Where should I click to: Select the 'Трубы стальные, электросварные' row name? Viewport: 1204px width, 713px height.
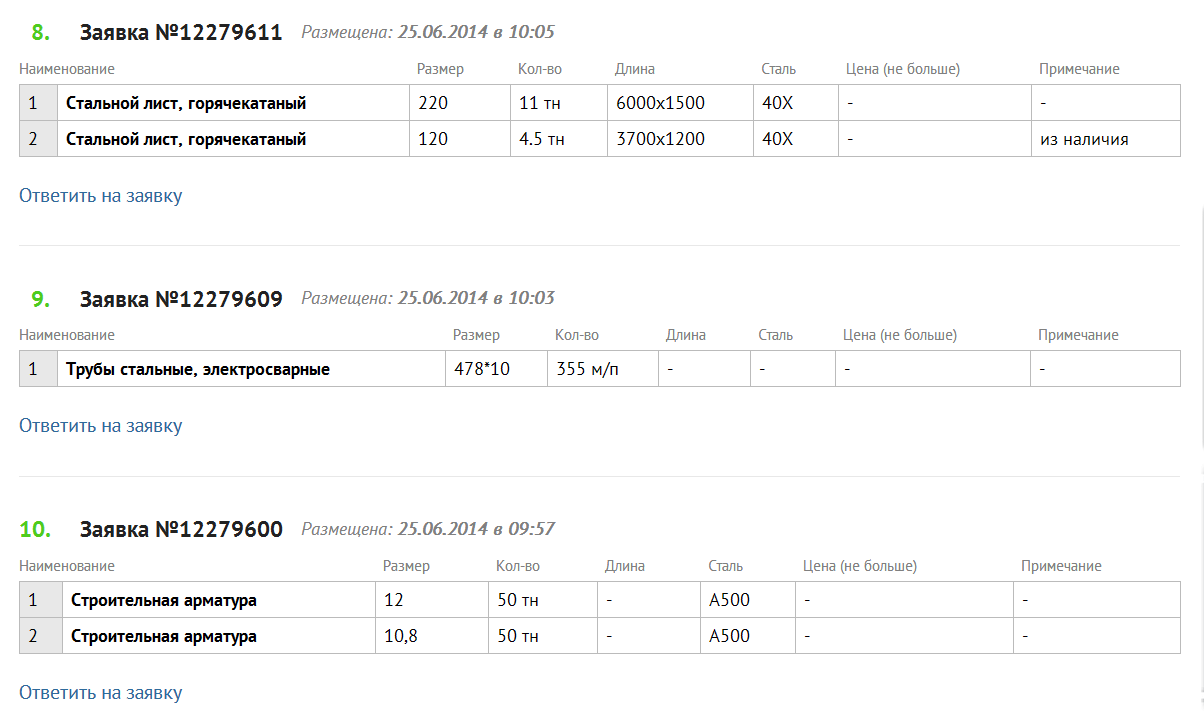(198, 370)
